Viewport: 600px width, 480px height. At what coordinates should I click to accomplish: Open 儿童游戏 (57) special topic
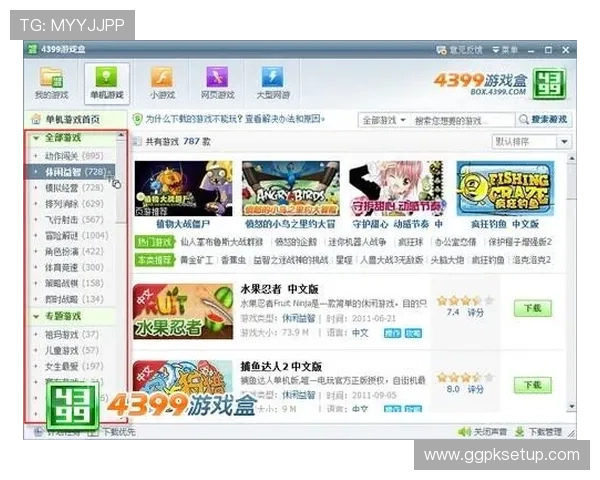point(72,351)
